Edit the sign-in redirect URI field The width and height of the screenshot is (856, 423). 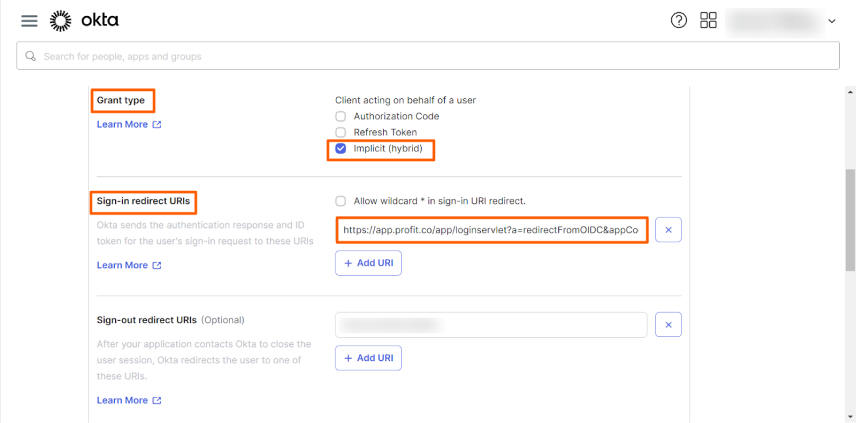(491, 230)
